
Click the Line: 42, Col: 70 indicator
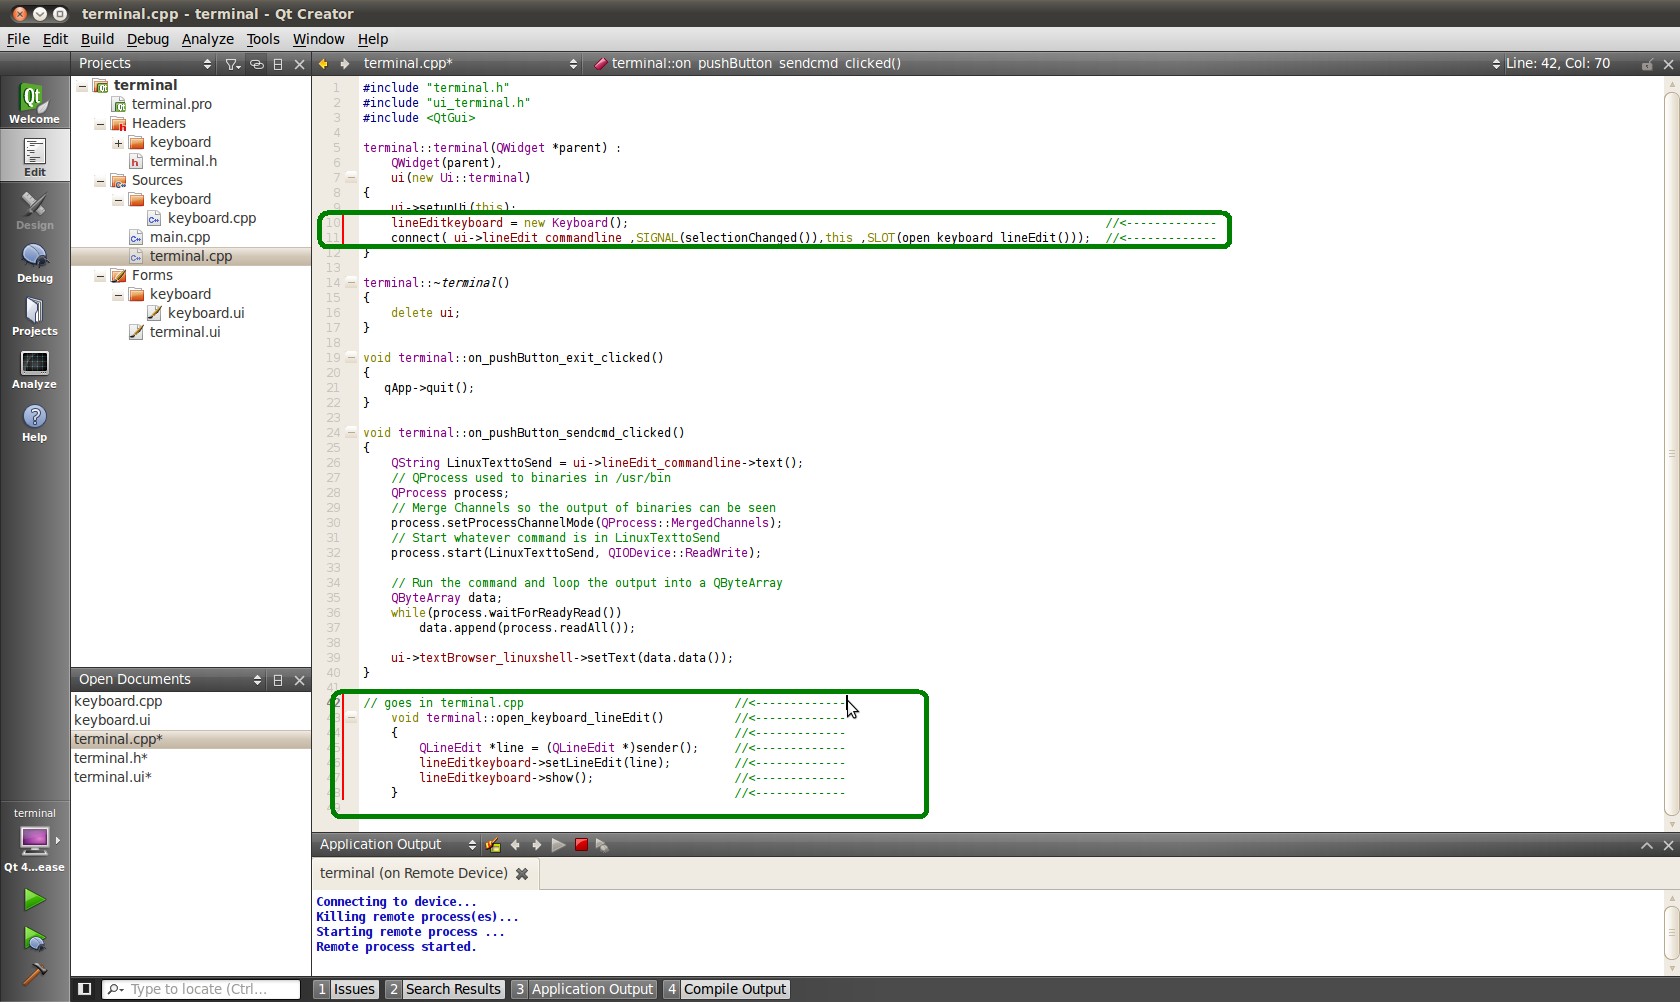(1557, 63)
